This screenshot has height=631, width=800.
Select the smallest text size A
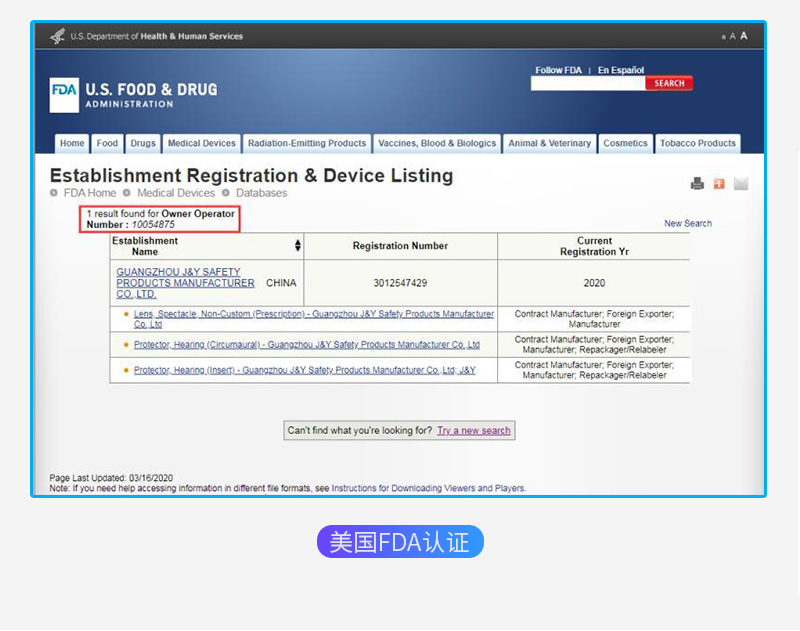tap(723, 37)
